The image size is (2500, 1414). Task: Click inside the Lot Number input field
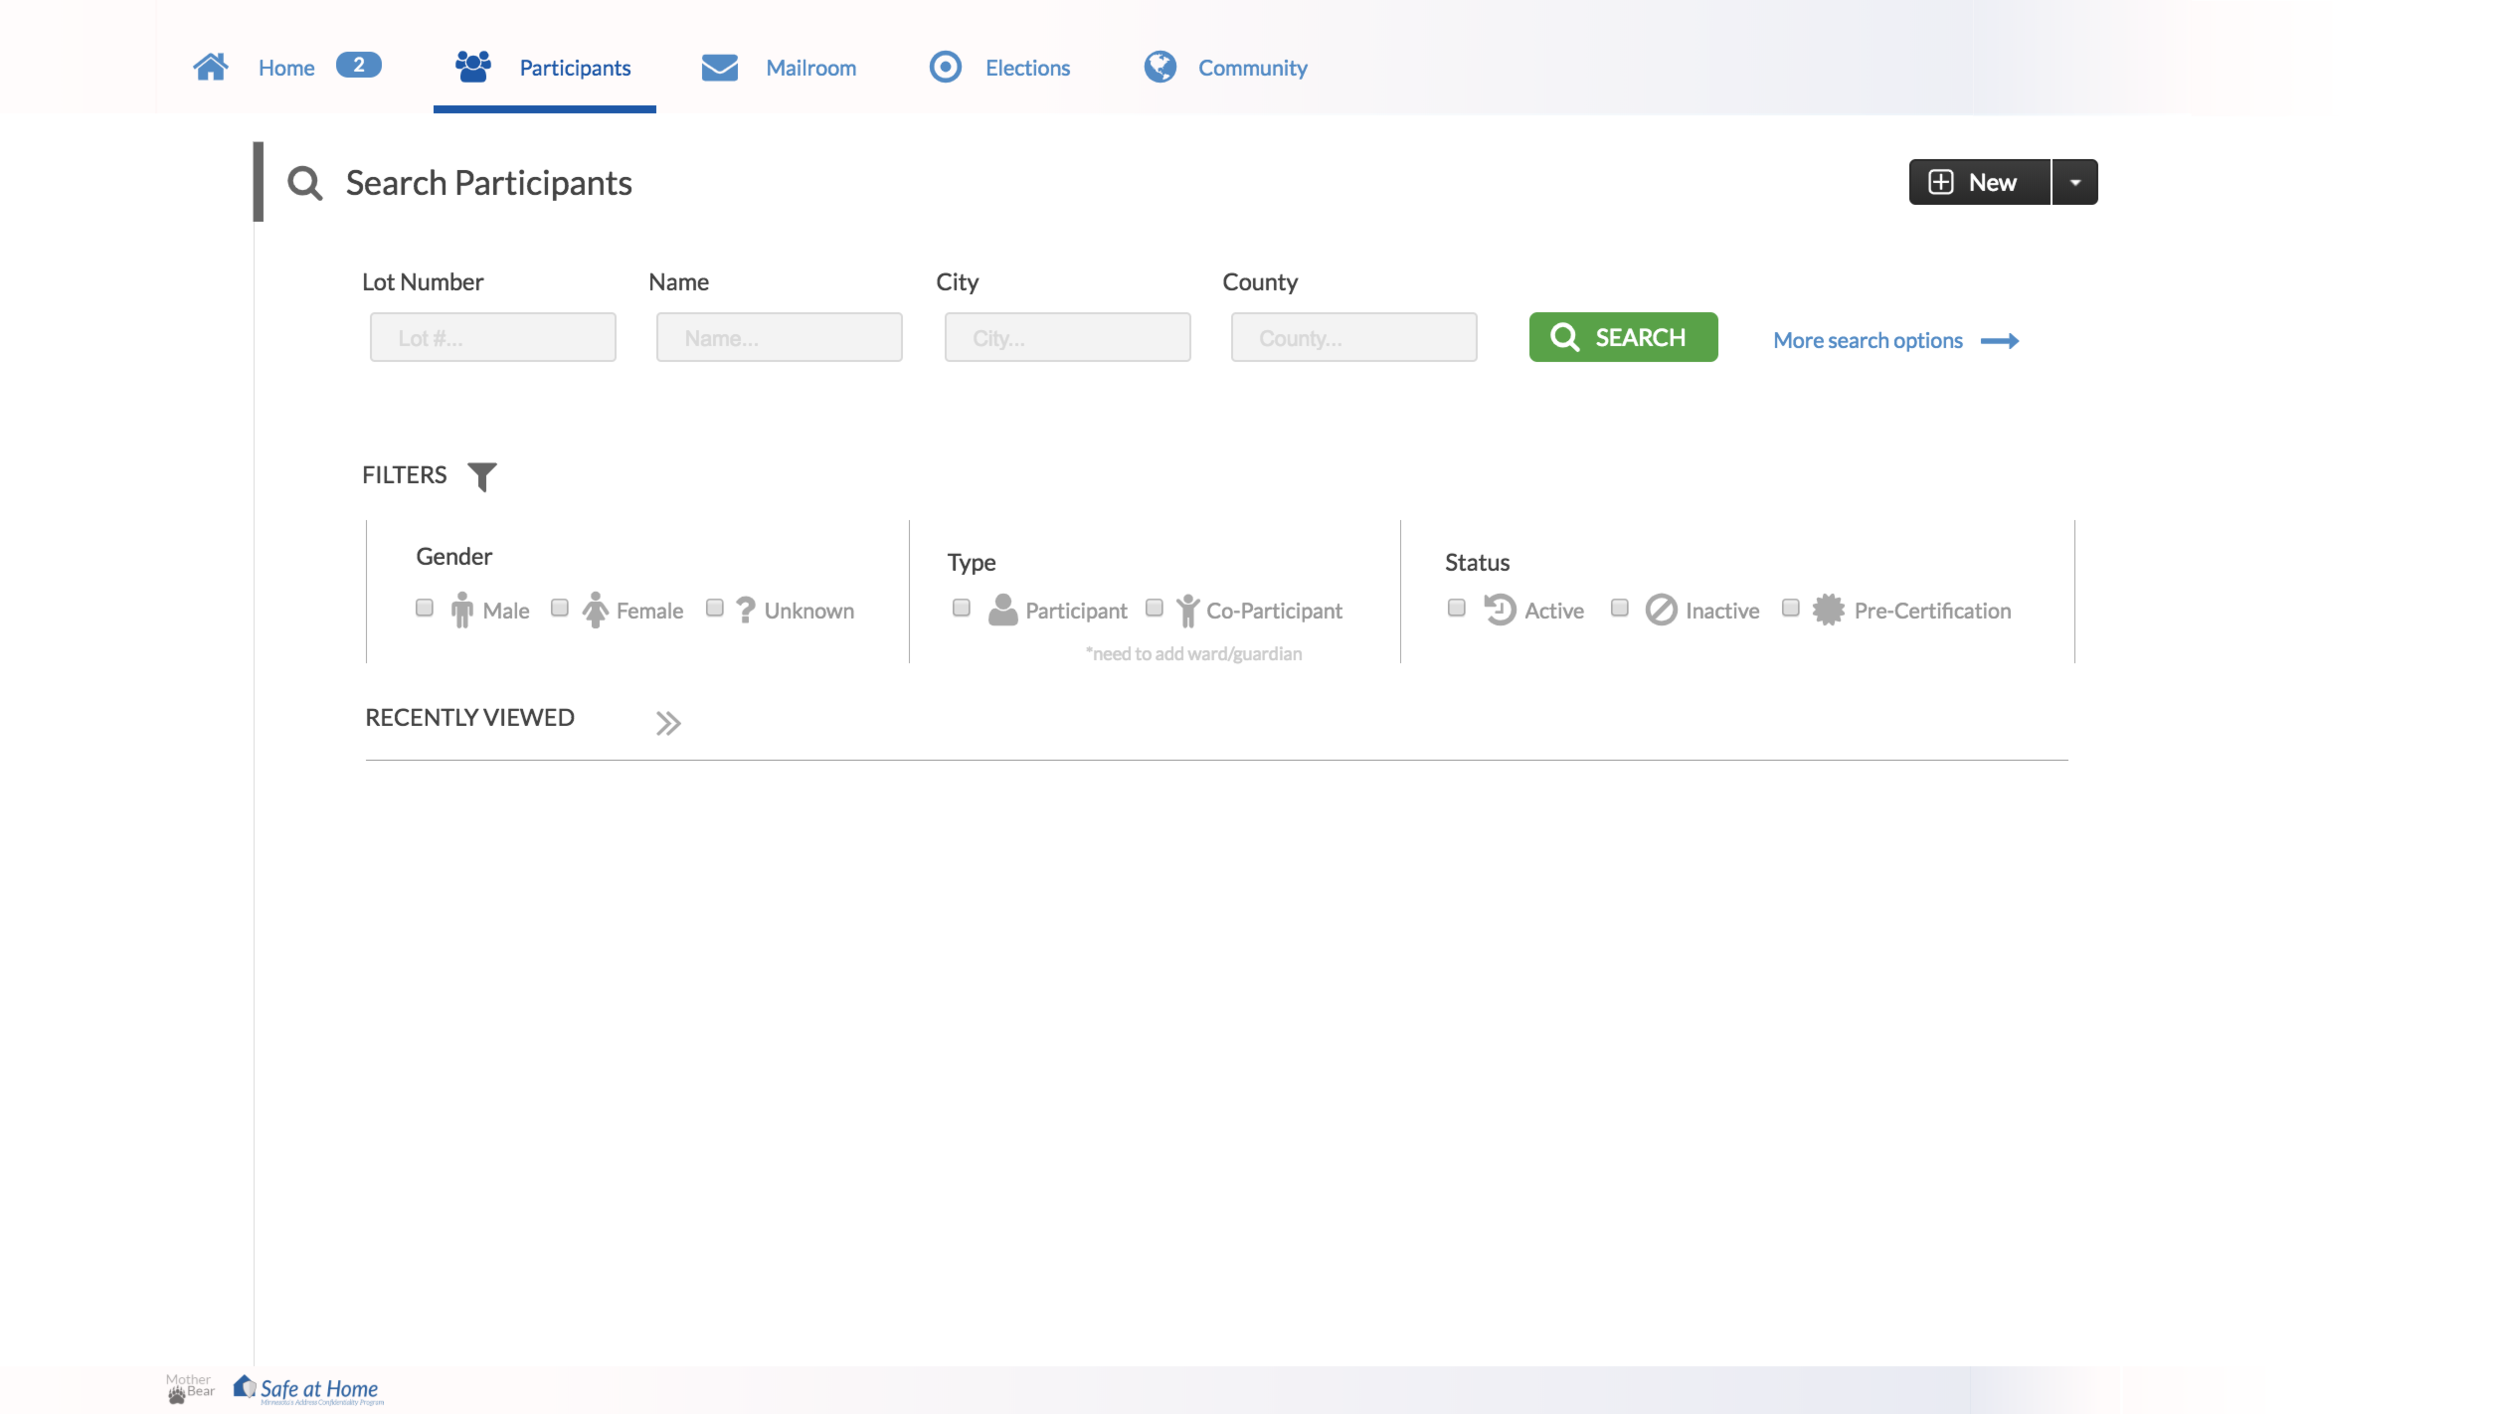point(492,337)
